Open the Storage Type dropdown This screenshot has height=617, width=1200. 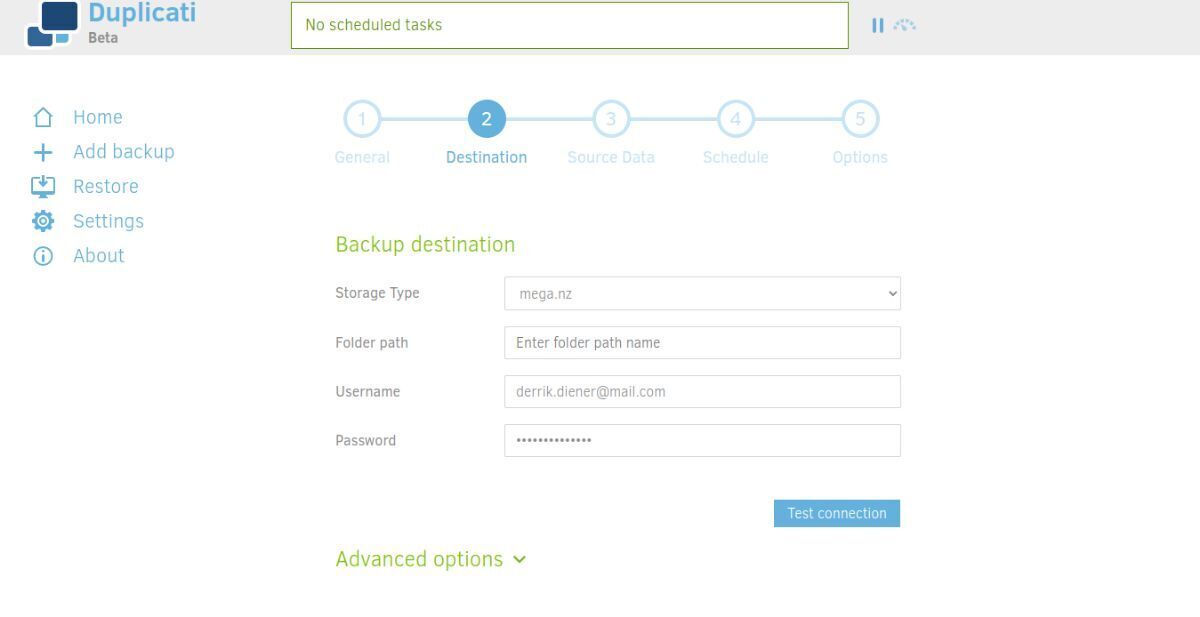(x=702, y=294)
